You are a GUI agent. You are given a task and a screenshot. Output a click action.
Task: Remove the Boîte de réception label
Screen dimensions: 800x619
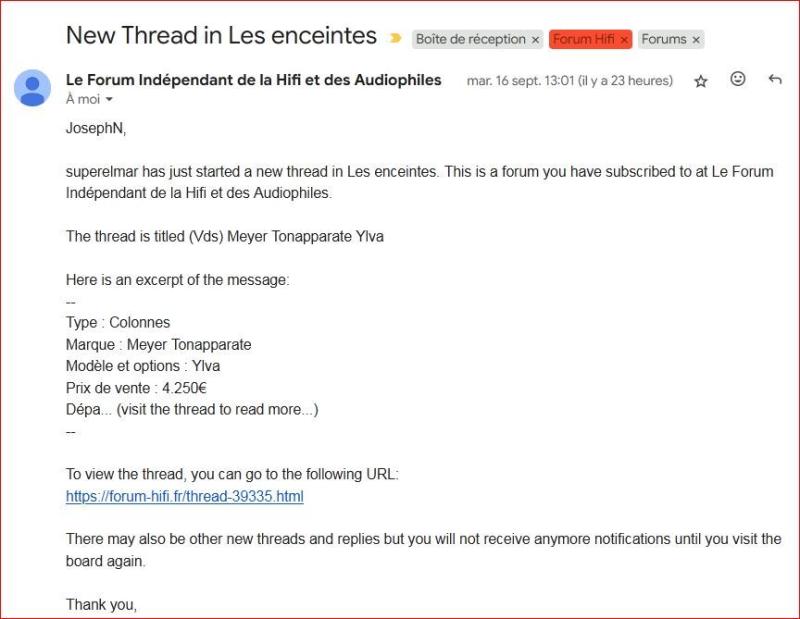point(535,40)
